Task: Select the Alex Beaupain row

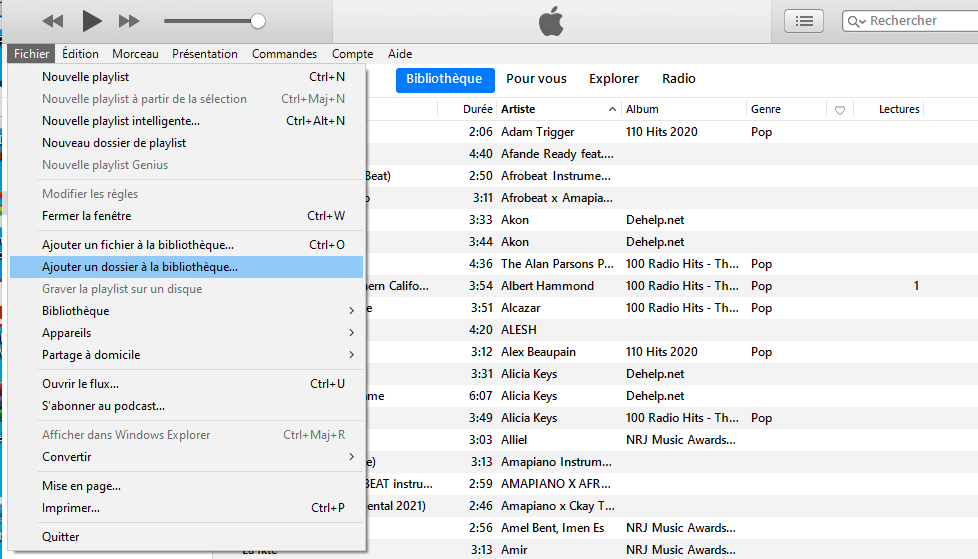Action: [672, 352]
